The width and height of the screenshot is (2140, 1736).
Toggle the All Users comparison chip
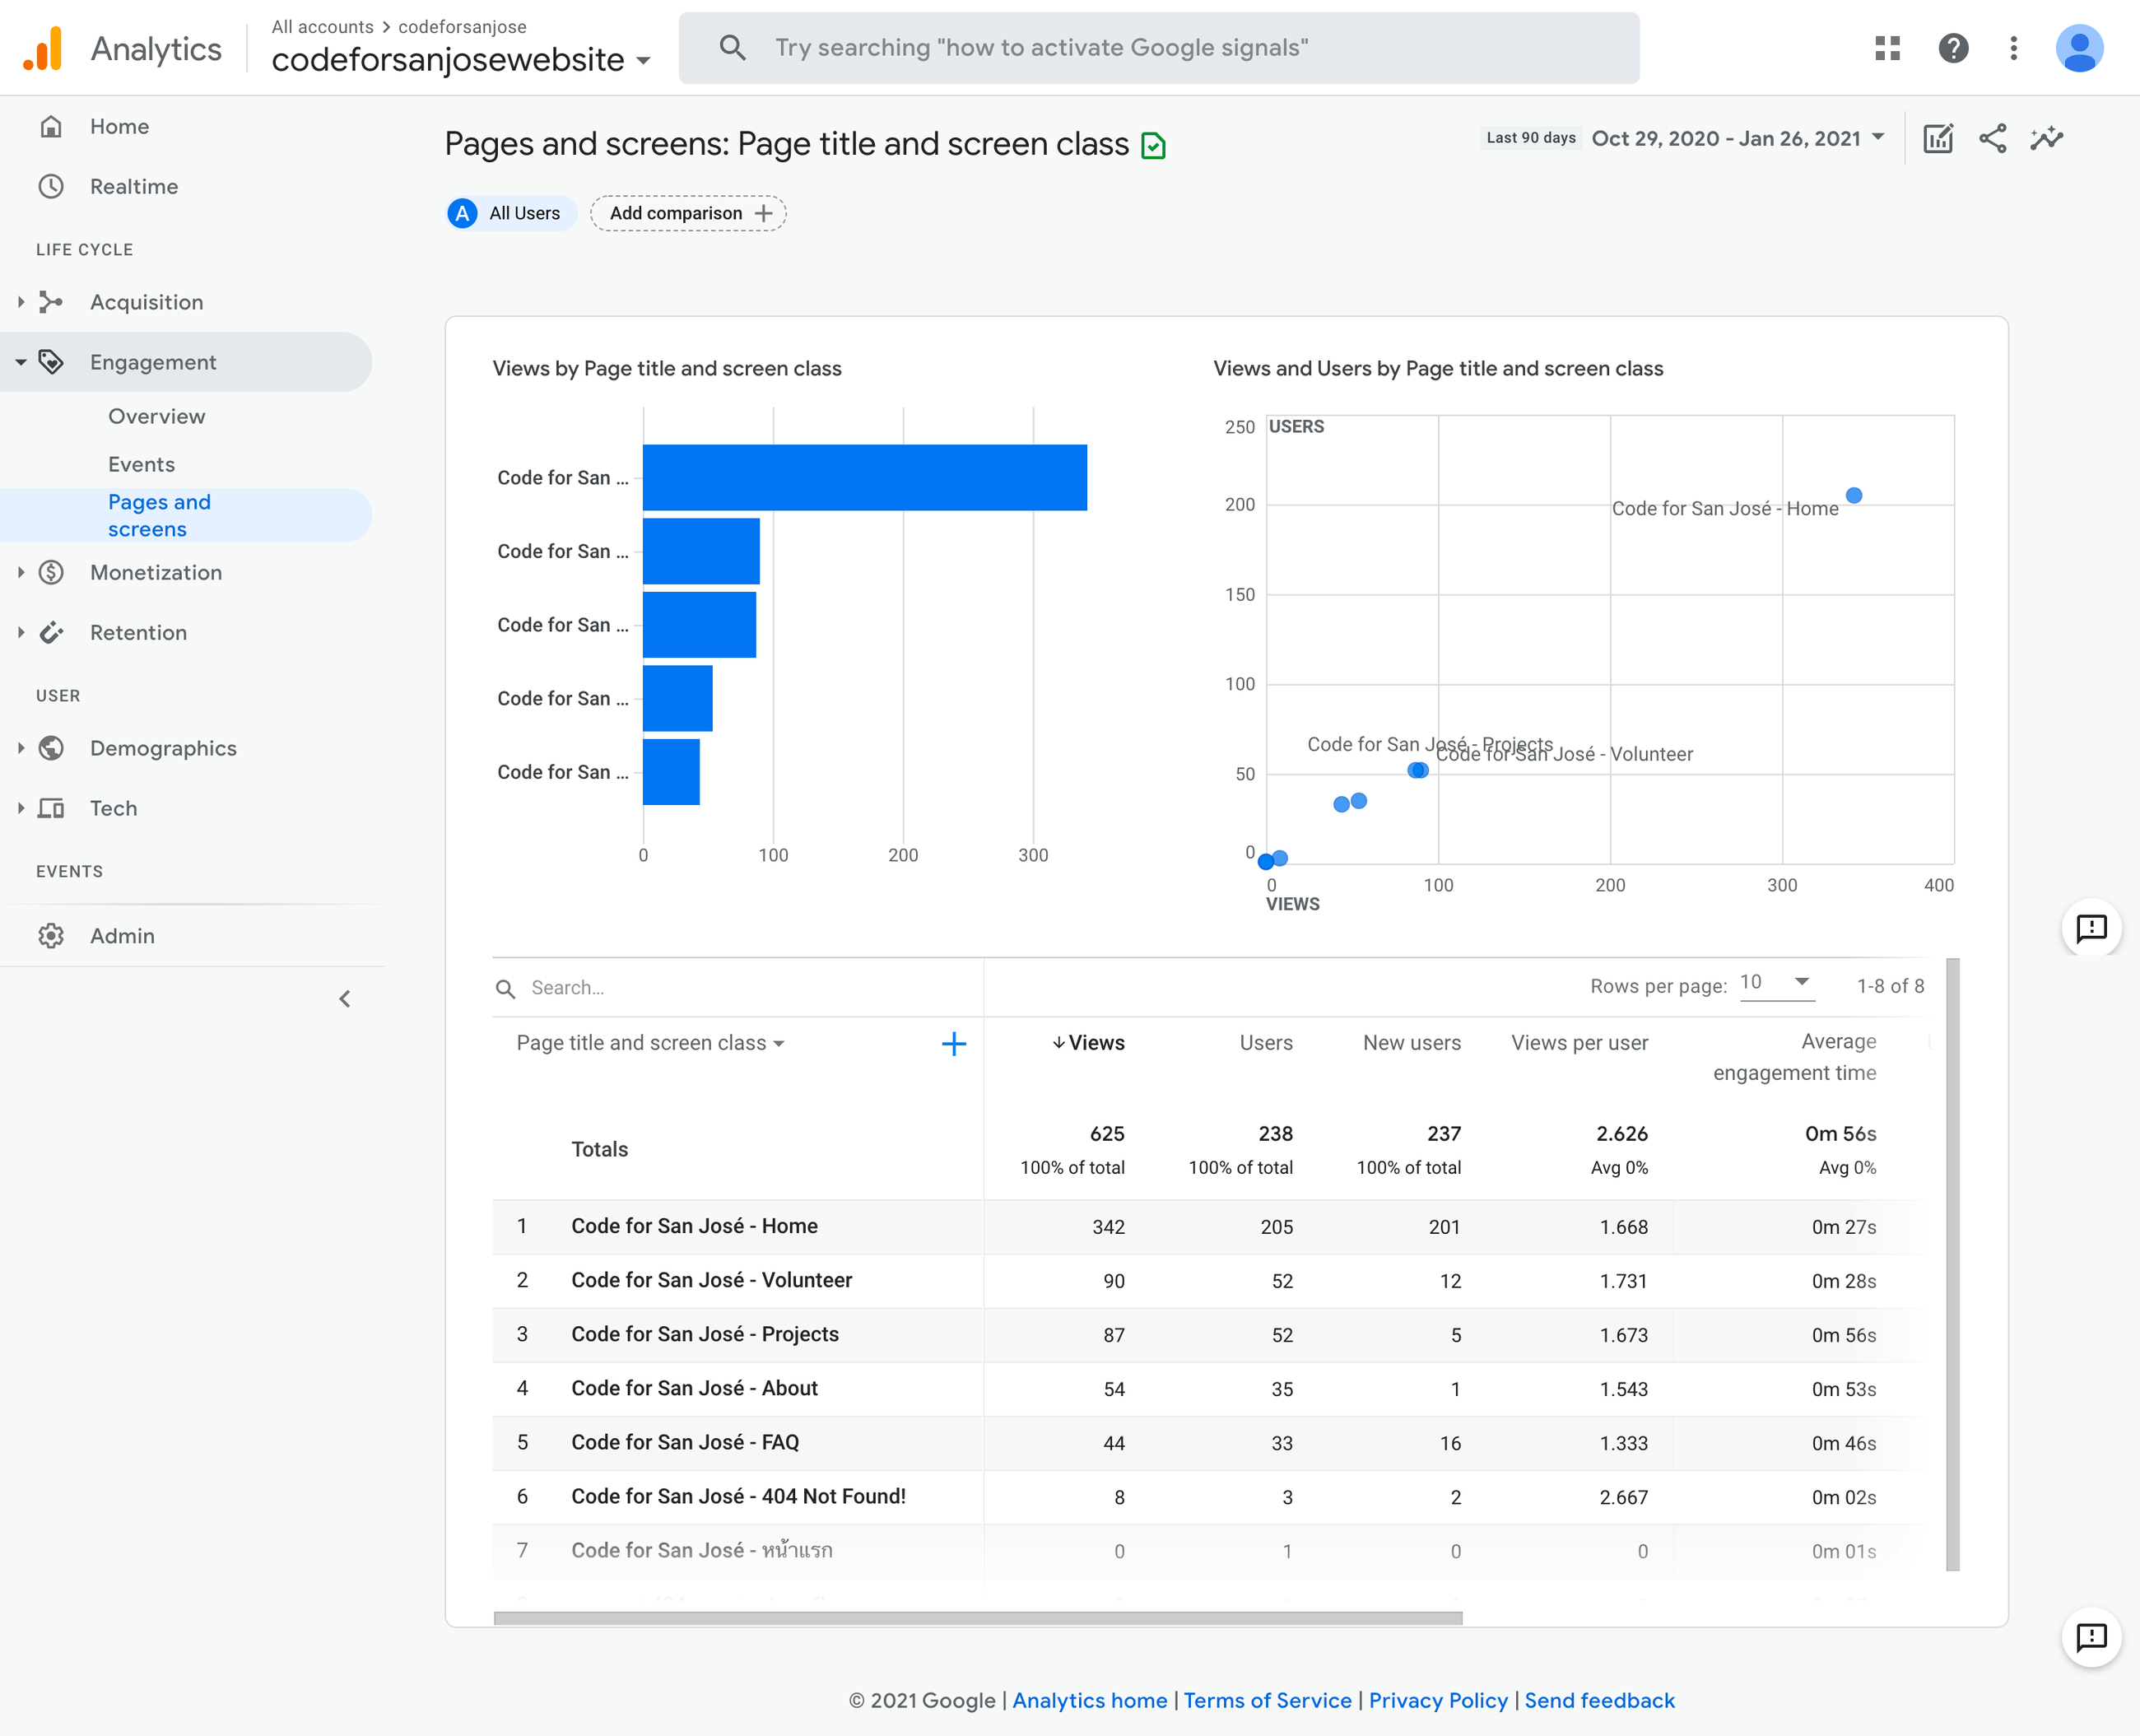(x=511, y=213)
